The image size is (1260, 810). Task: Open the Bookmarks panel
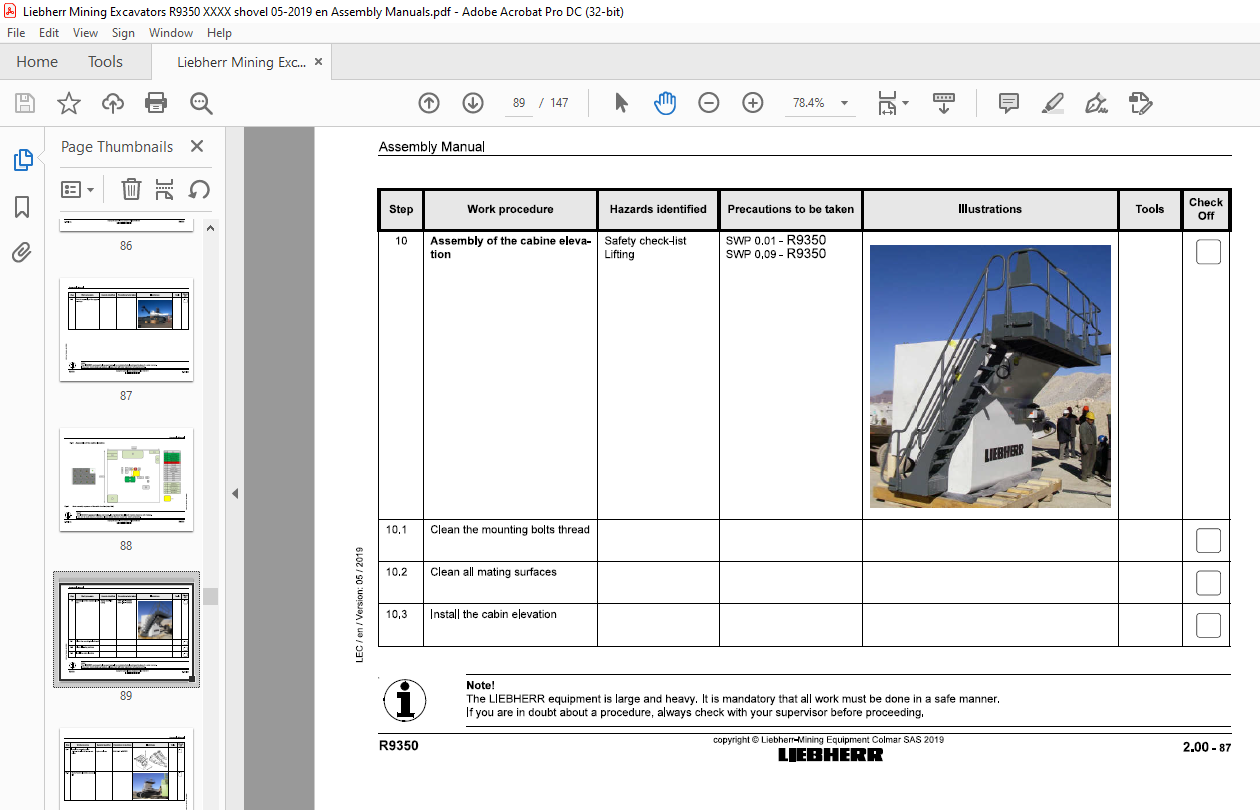[x=22, y=207]
